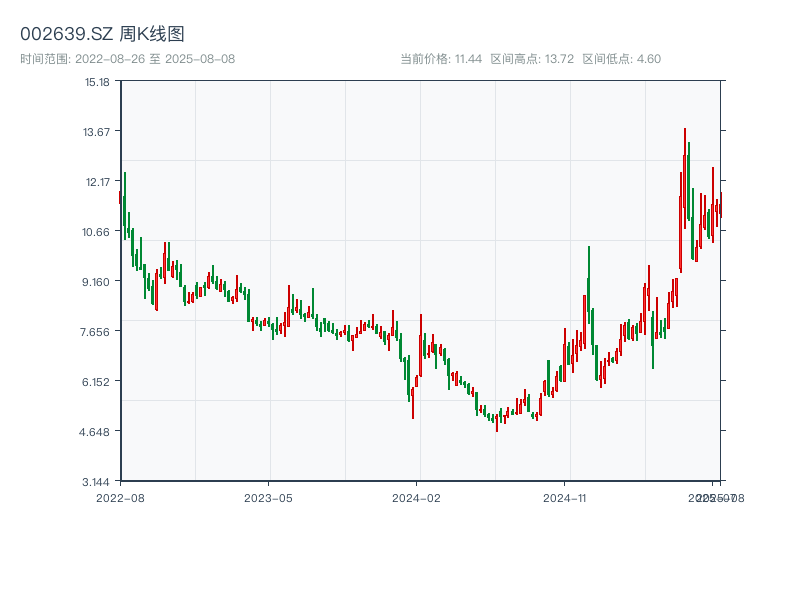
Task: Click the y-axis value 3.144
Action: (96, 482)
